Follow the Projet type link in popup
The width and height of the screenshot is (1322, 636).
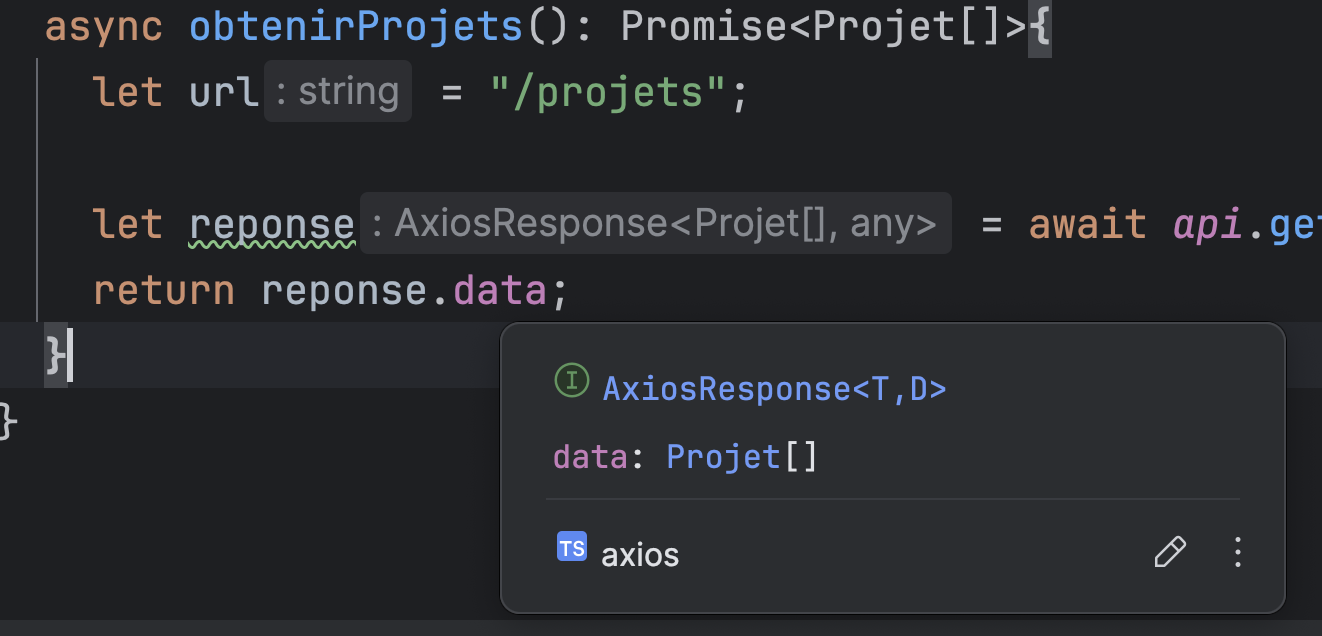[723, 457]
